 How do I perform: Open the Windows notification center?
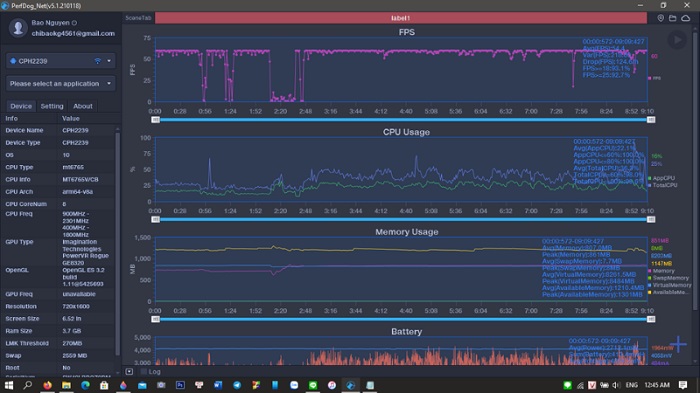pos(683,385)
